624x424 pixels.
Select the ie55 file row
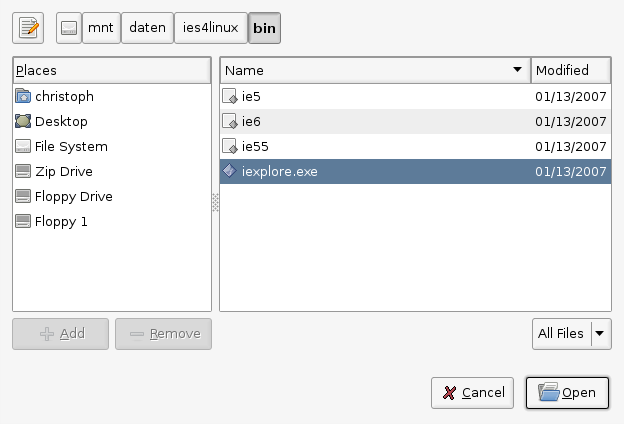point(380,147)
